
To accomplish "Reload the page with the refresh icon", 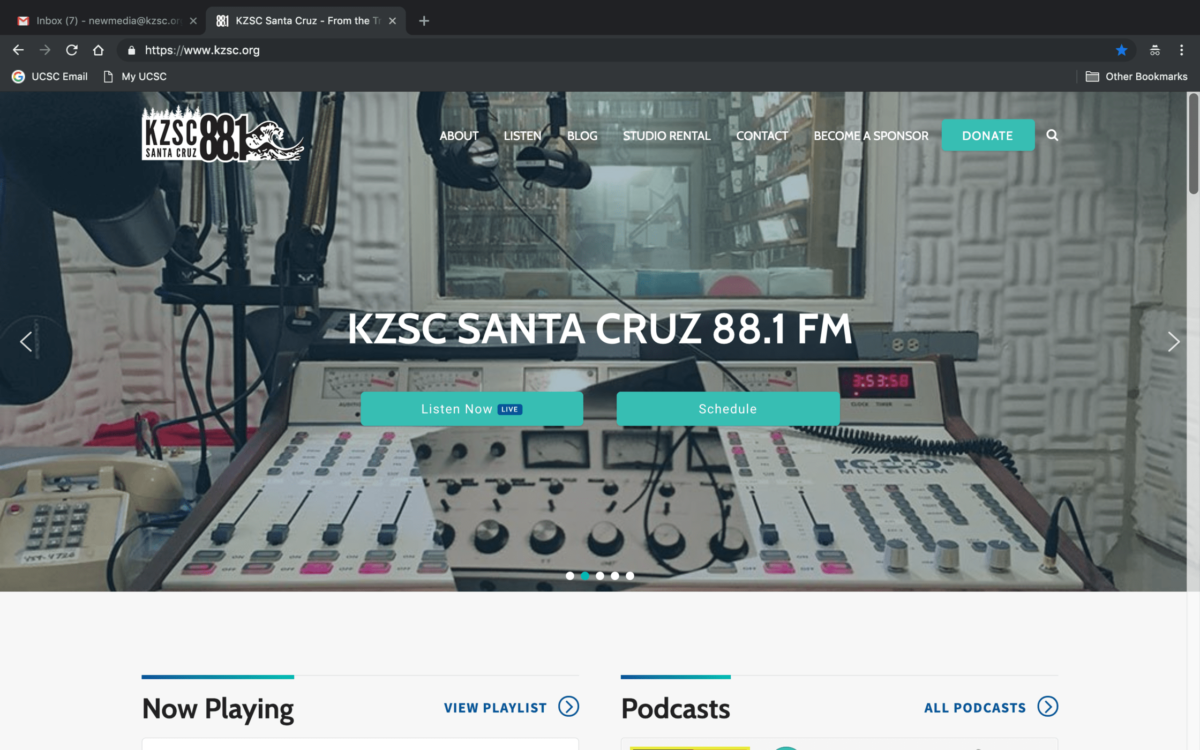I will [x=70, y=49].
